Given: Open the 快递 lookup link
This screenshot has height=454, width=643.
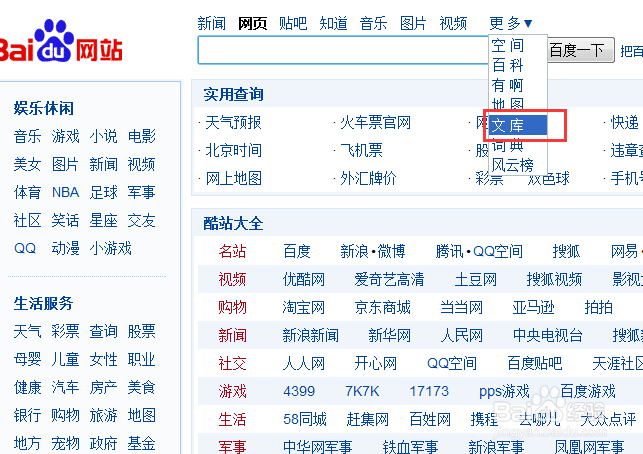Looking at the screenshot, I should tap(625, 123).
